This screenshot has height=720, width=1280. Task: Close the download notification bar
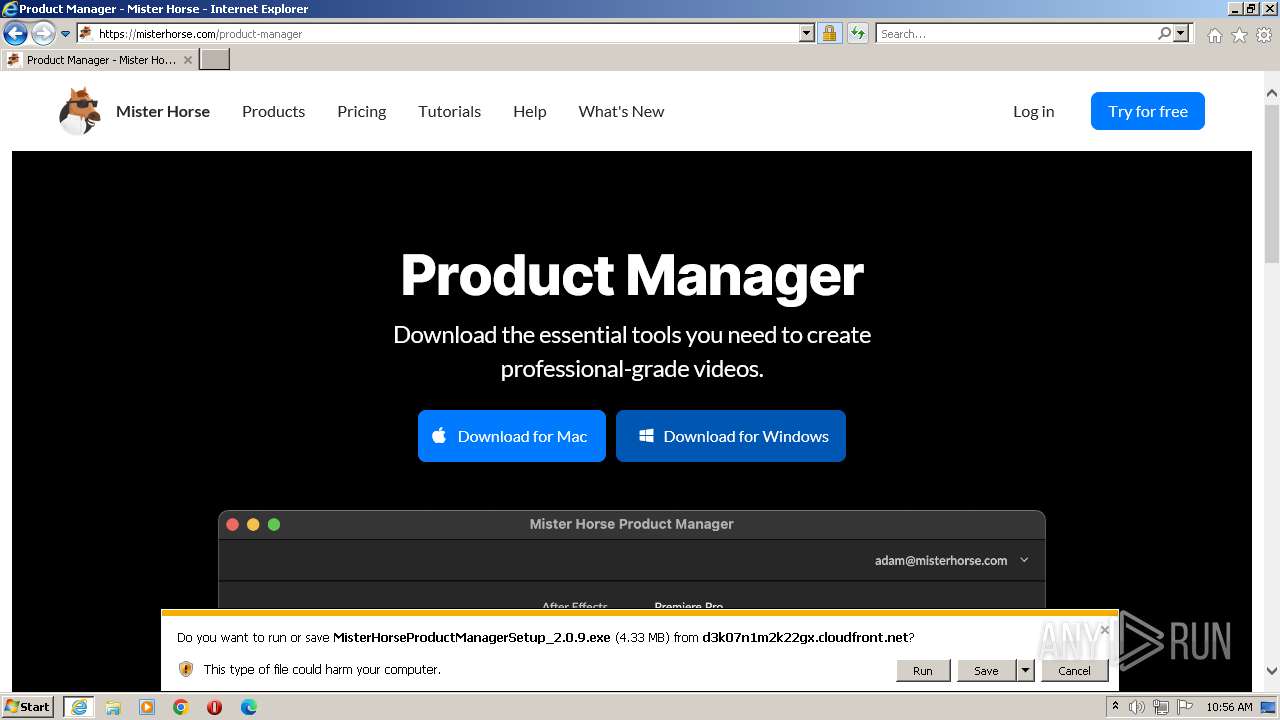1104,630
